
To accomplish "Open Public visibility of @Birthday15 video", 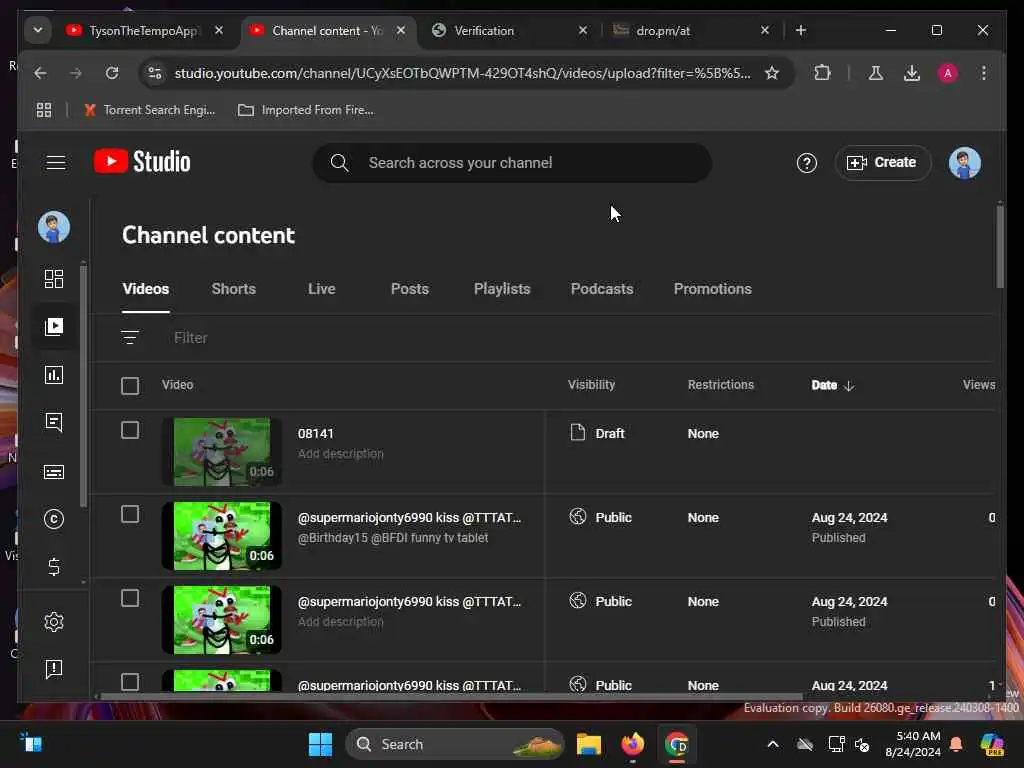I will (600, 517).
